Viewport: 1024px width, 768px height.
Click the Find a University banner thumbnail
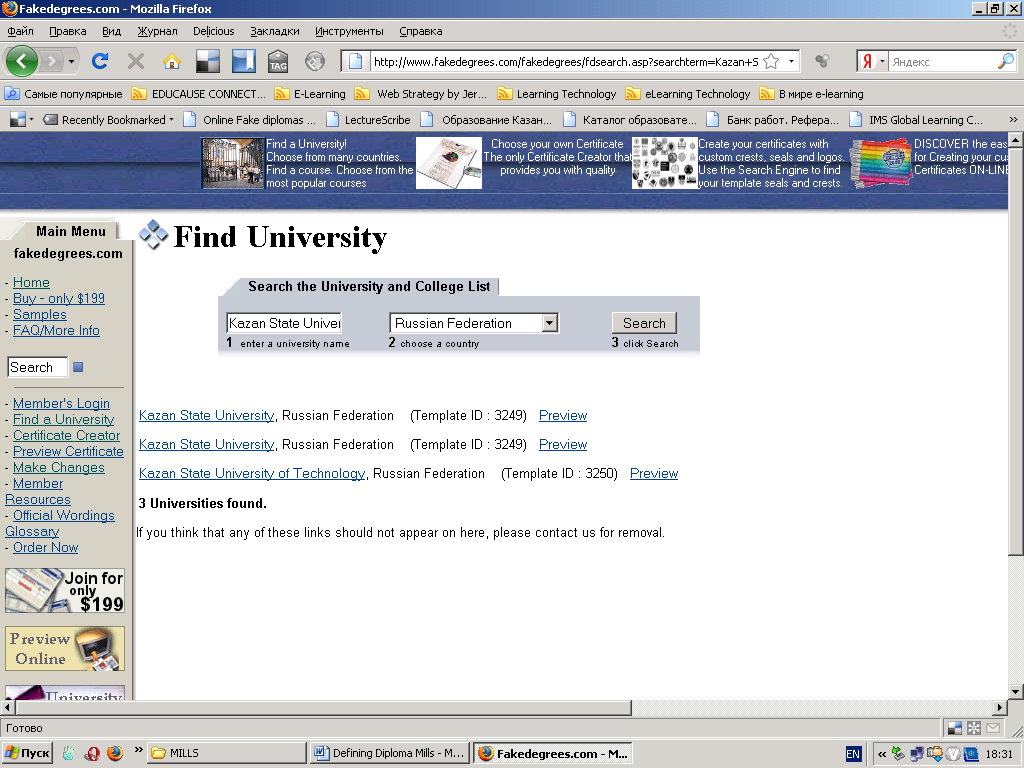[232, 163]
